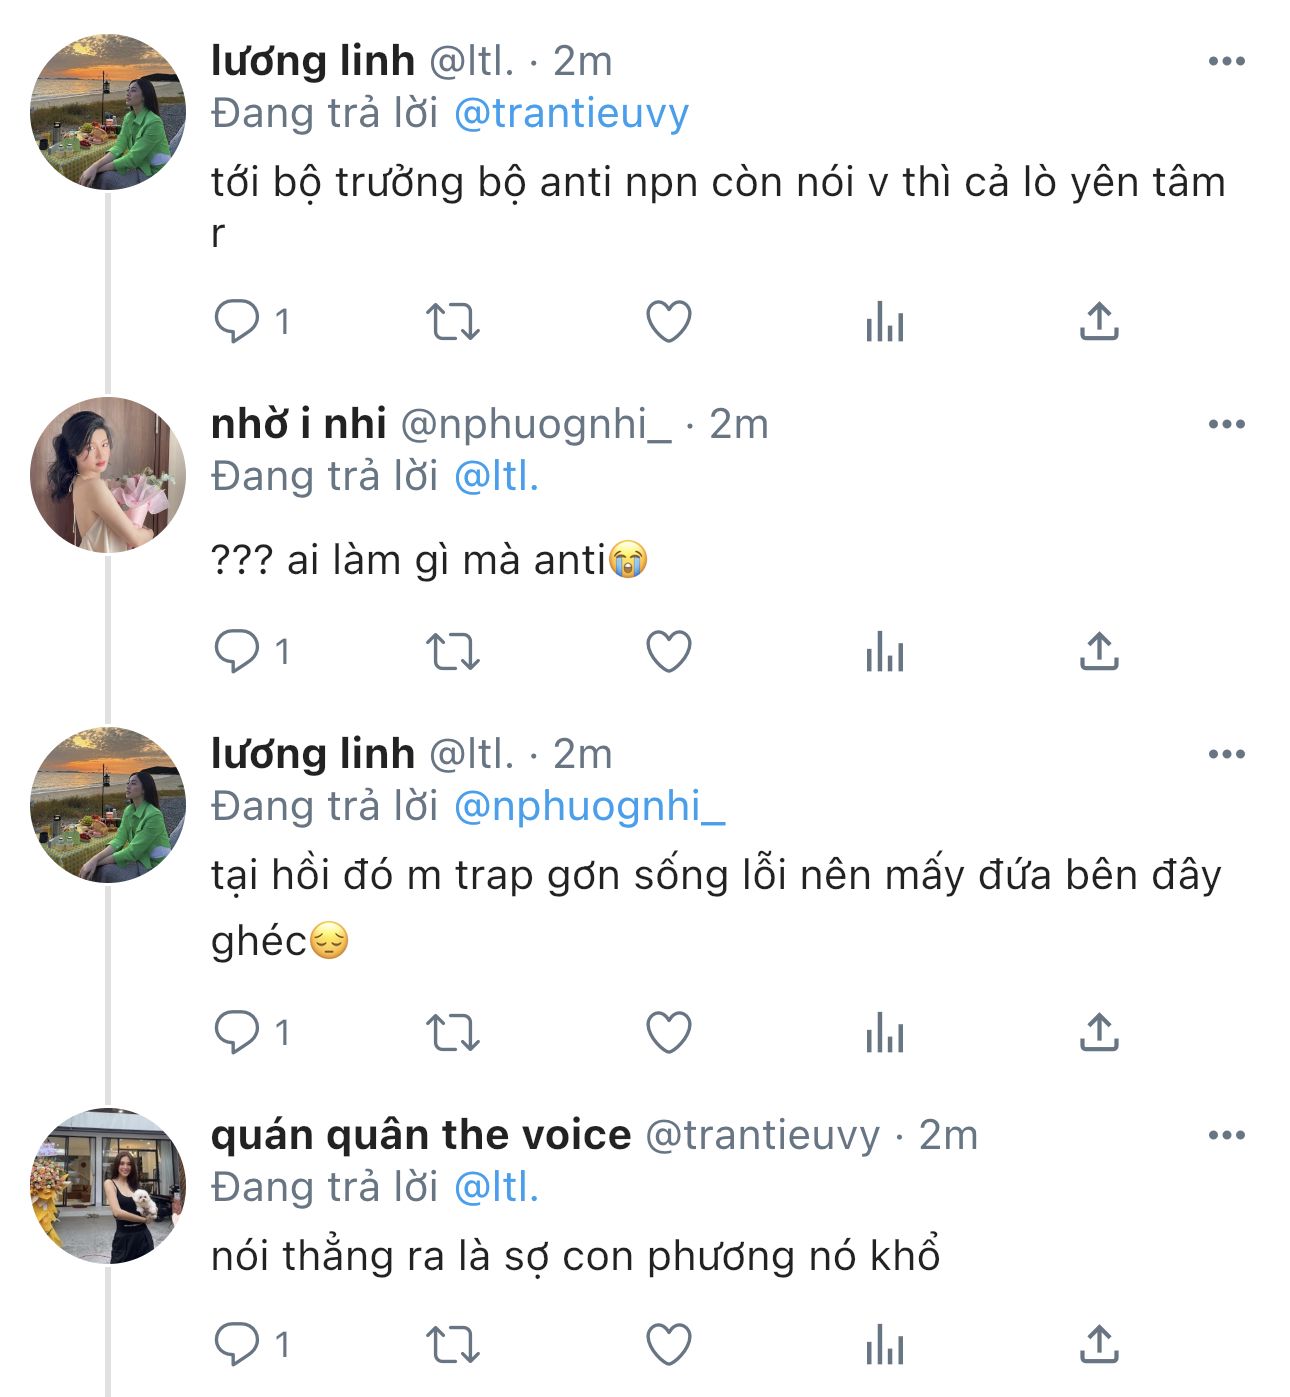Screen dimensions: 1290x1397
Task: Retweet lương linh's tweet about bộ trưởng
Action: coord(453,322)
